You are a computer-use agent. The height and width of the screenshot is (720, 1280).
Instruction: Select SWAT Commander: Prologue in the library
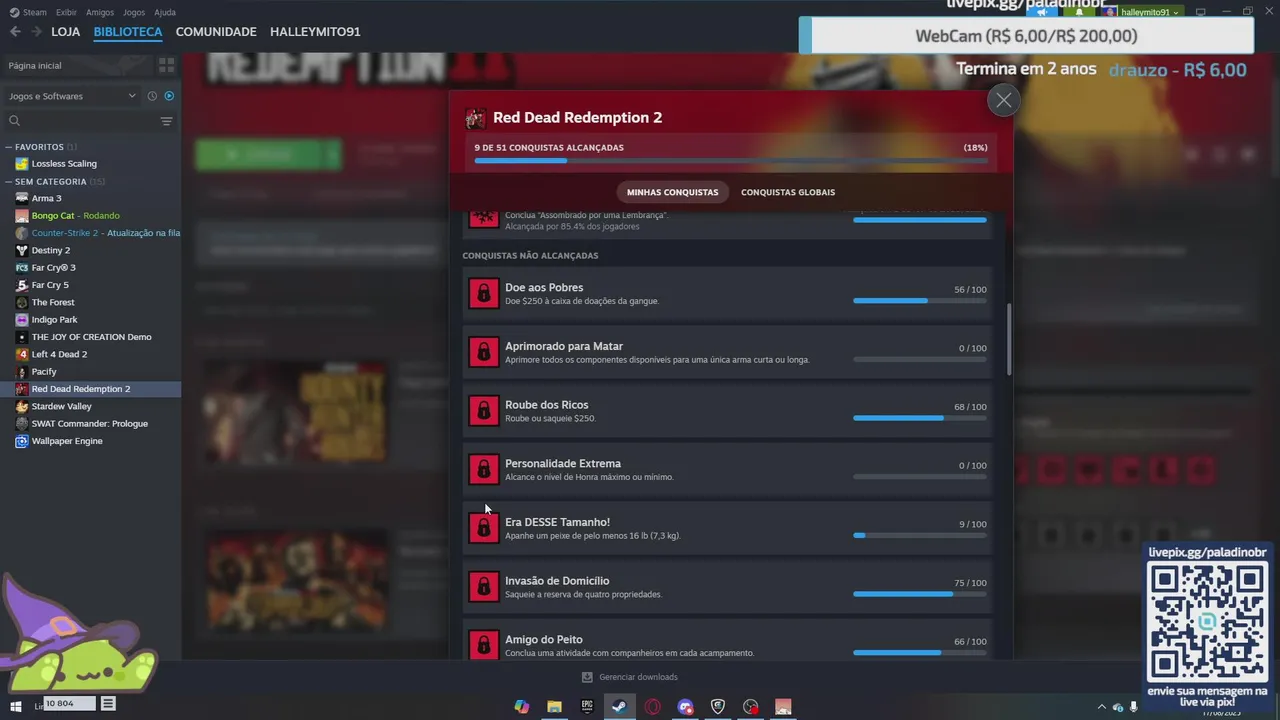[89, 424]
